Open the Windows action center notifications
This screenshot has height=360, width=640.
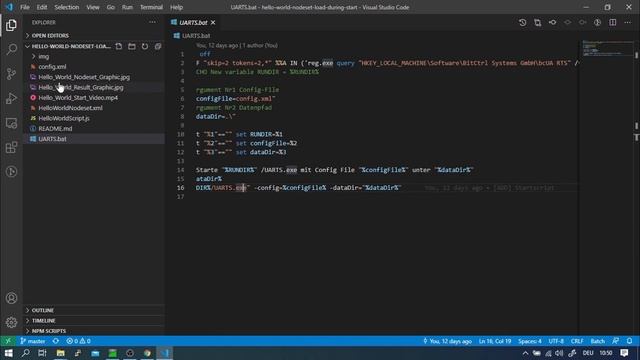tap(624, 353)
